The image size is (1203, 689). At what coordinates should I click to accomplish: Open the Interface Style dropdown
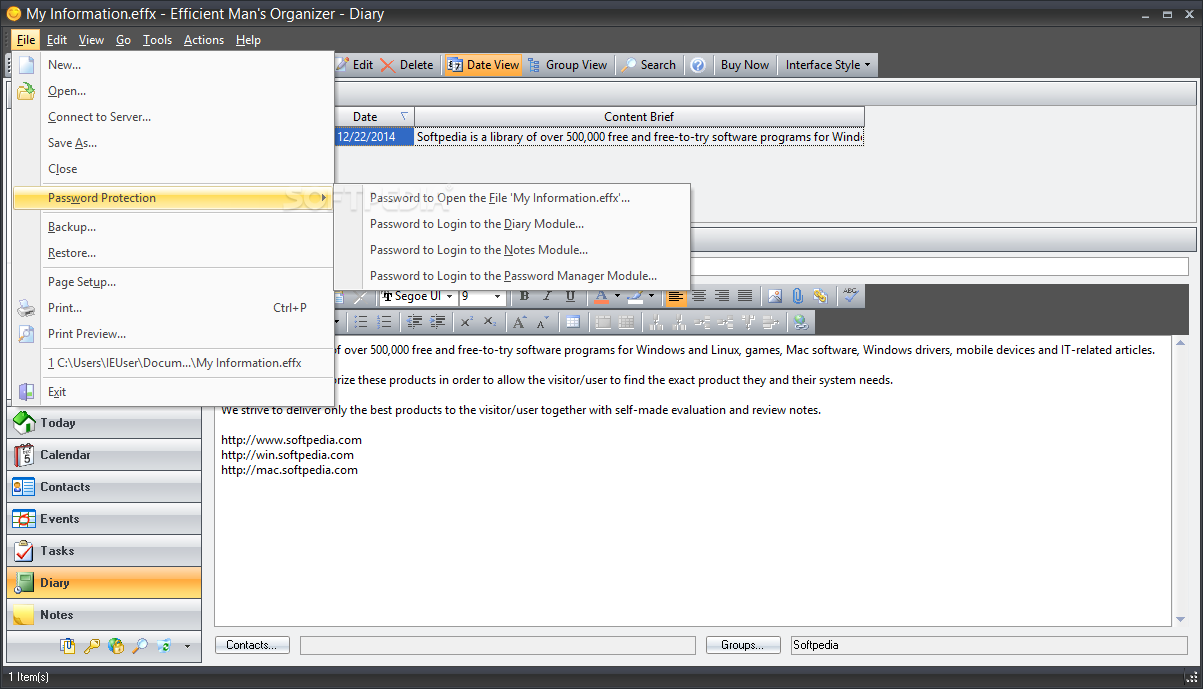pyautogui.click(x=827, y=65)
